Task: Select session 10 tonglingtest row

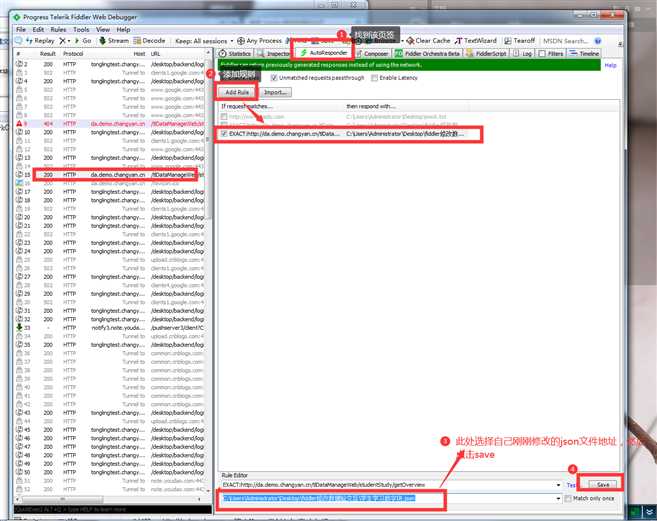Action: (110, 132)
